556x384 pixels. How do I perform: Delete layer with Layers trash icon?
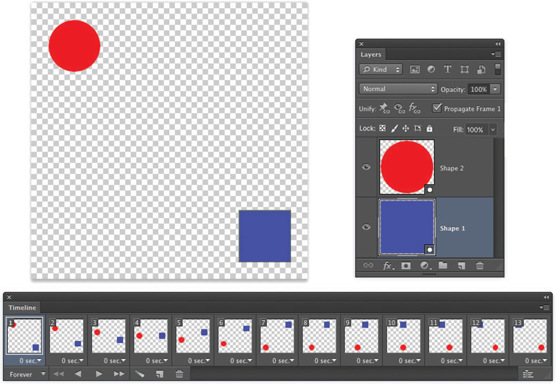479,265
